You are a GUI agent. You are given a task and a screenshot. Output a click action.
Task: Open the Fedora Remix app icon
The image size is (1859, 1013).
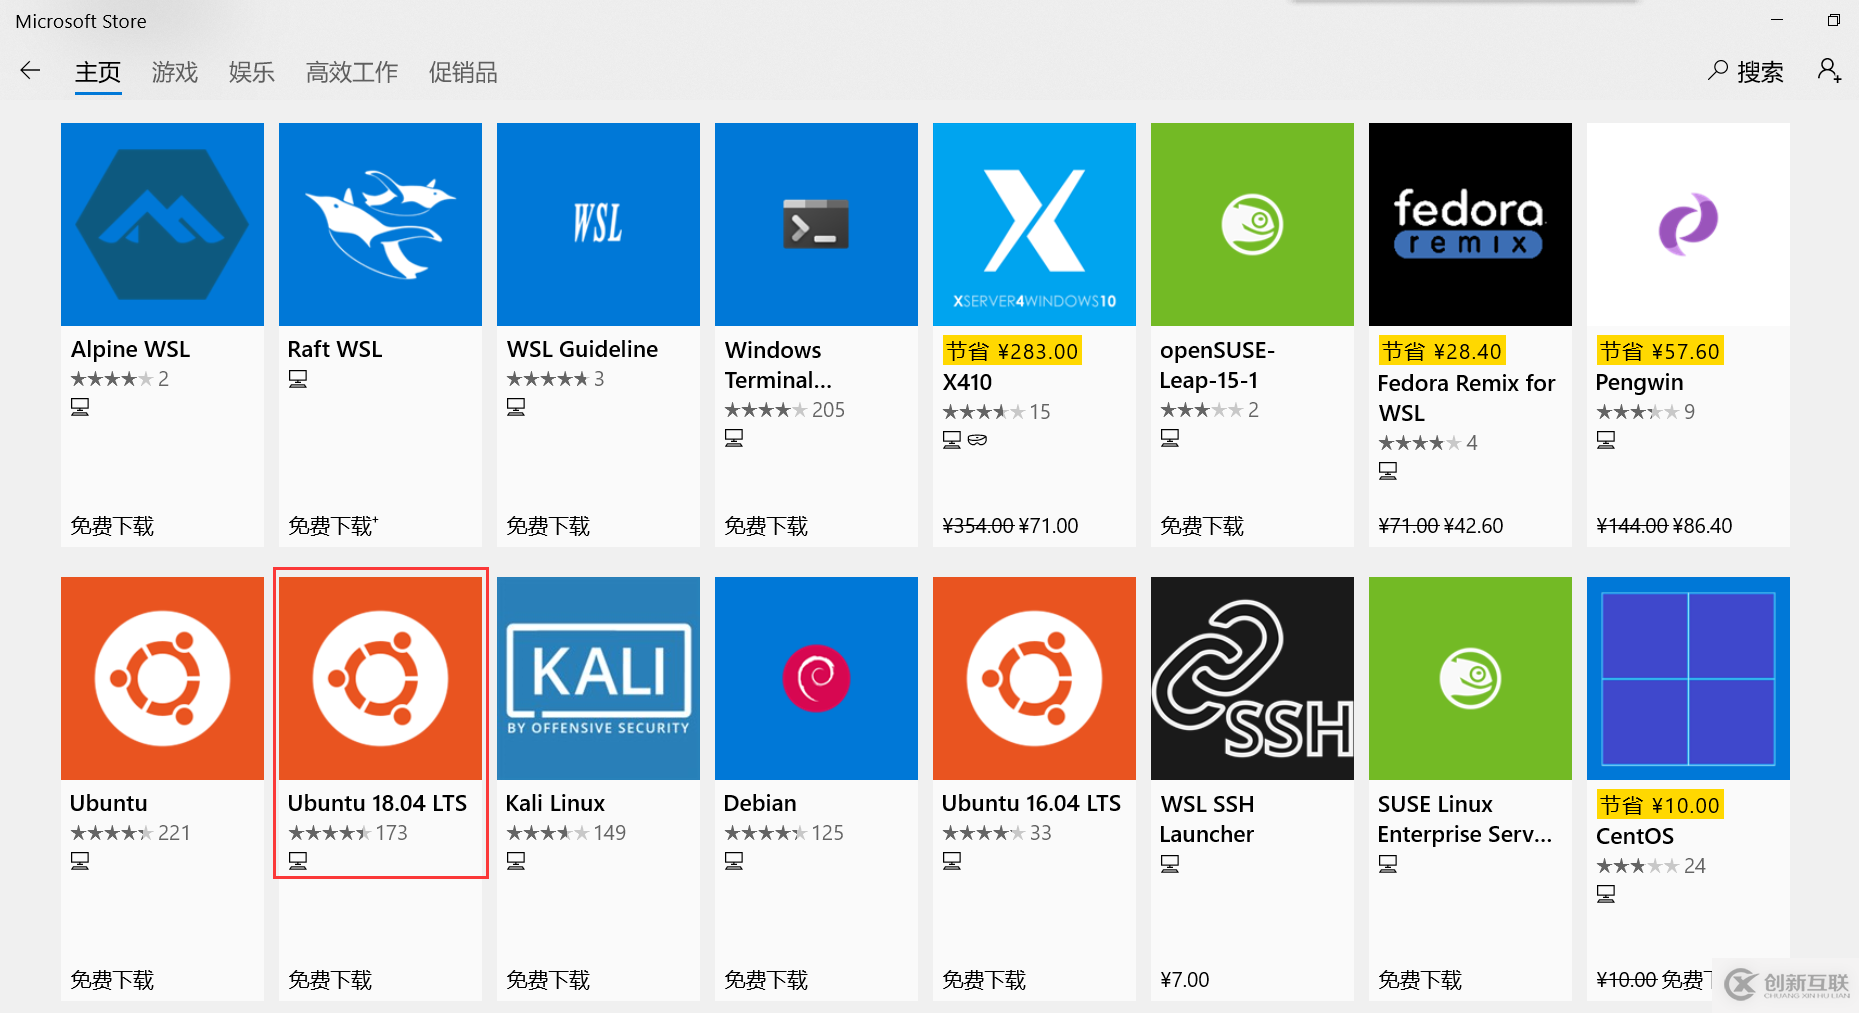tap(1470, 224)
